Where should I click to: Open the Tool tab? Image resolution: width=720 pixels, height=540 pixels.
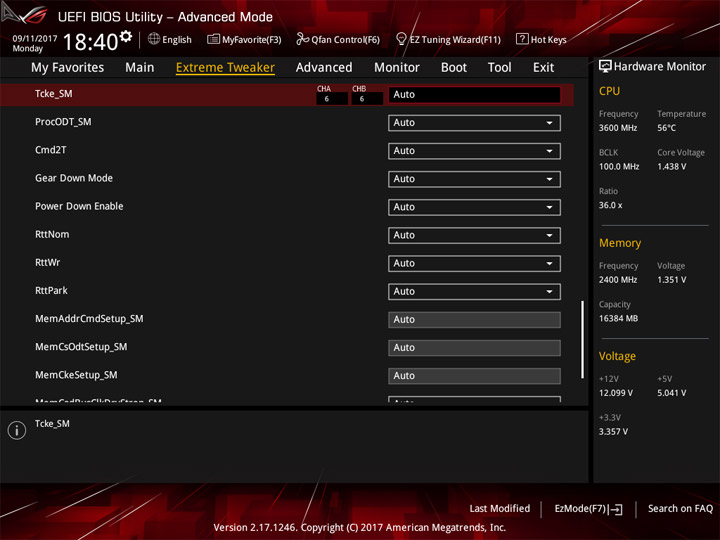pos(499,68)
